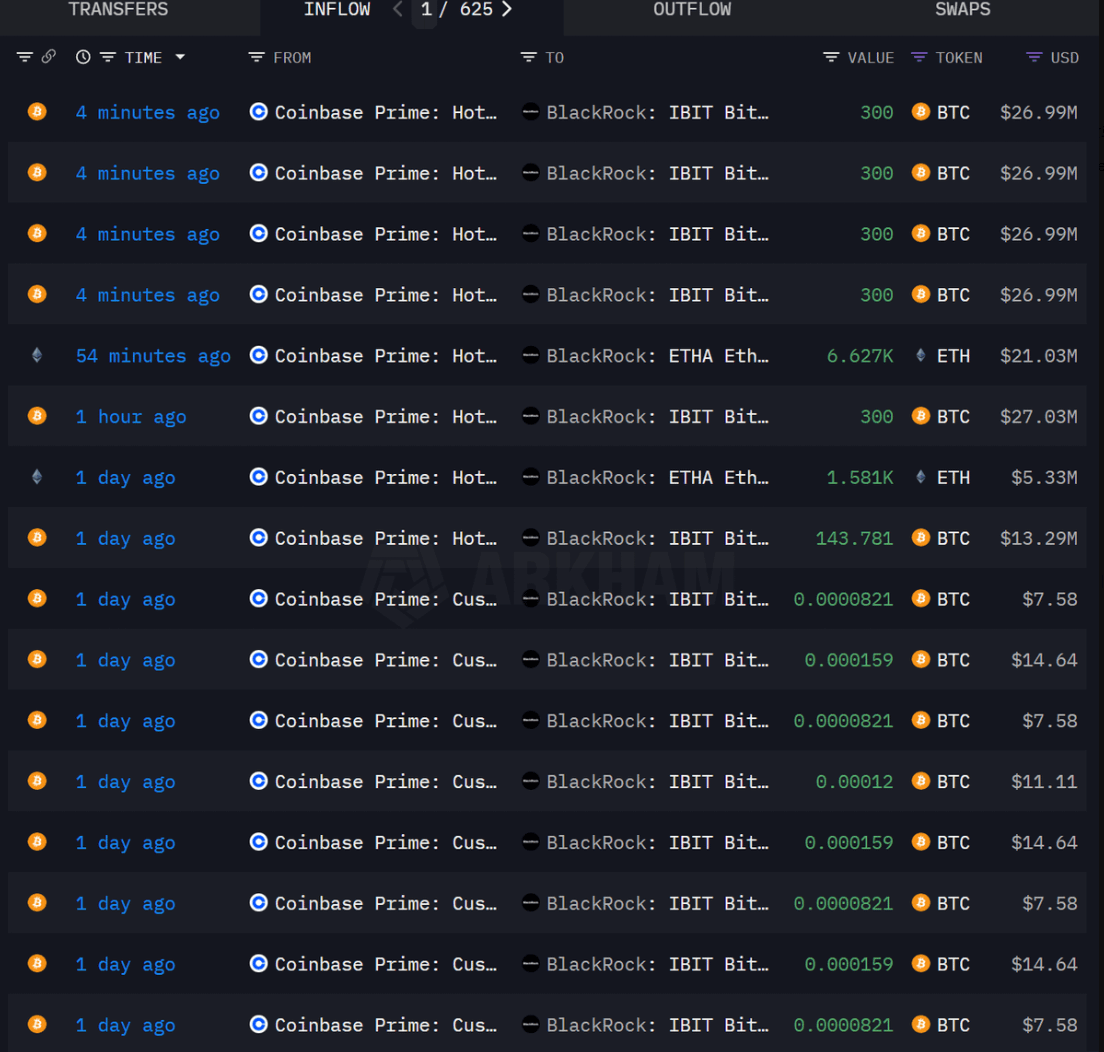Click BlackRock logo icon in $21.03M row

(530, 356)
